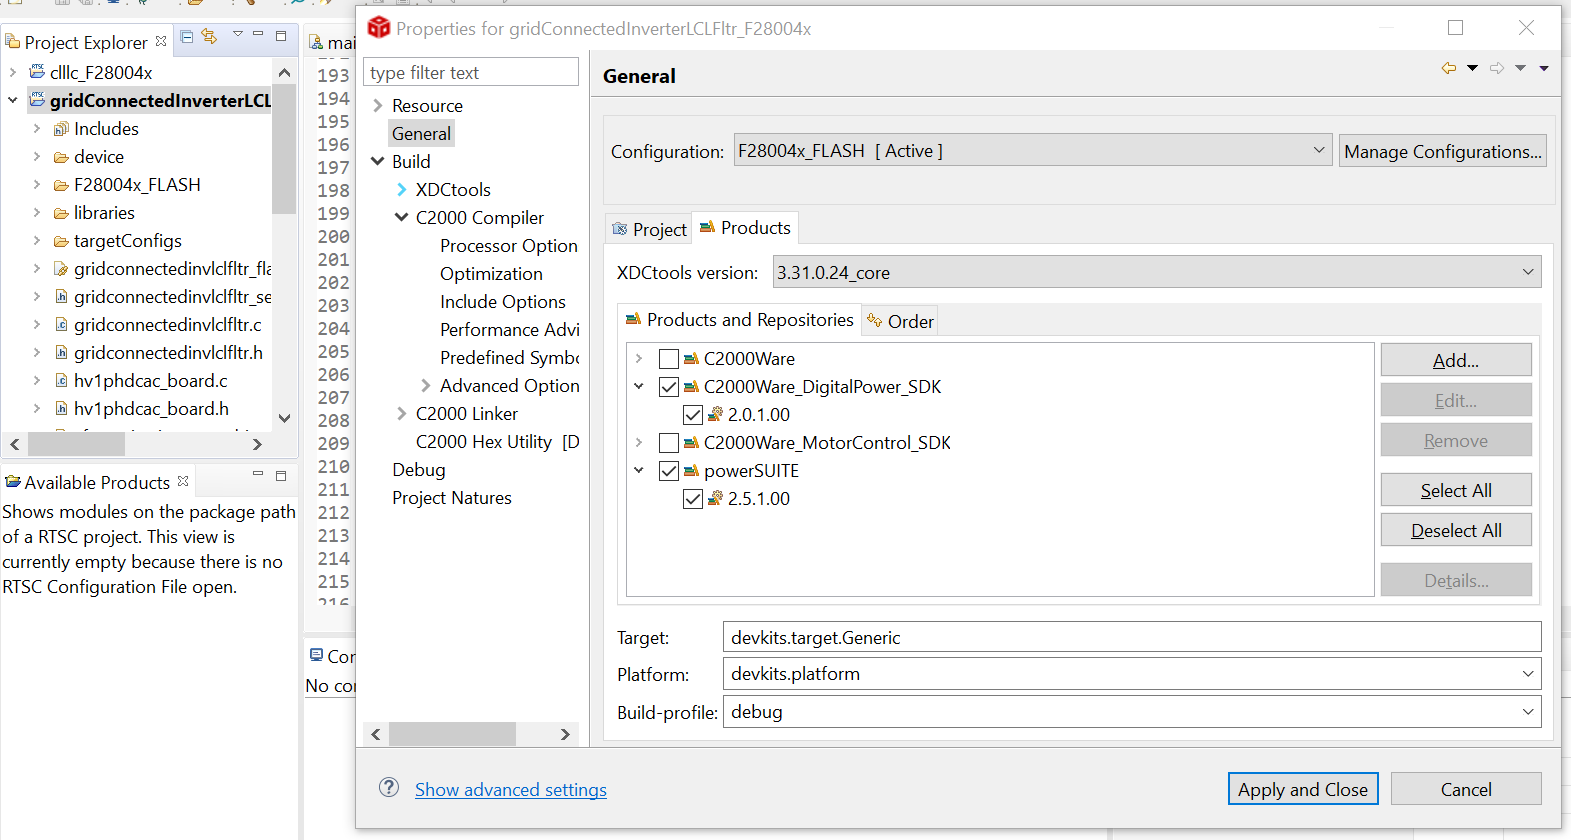This screenshot has height=840, width=1571.
Task: Click Collapse All icon in Project Explorer
Action: click(187, 37)
